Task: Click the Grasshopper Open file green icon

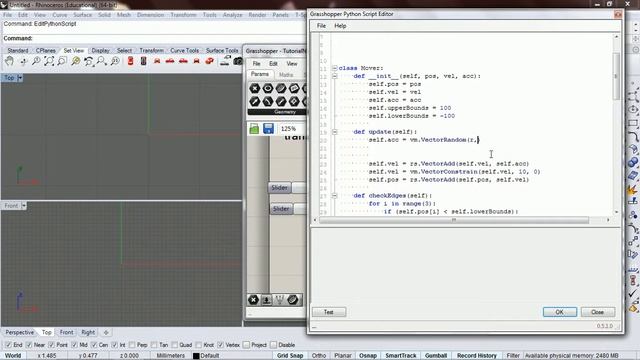Action: (x=254, y=129)
